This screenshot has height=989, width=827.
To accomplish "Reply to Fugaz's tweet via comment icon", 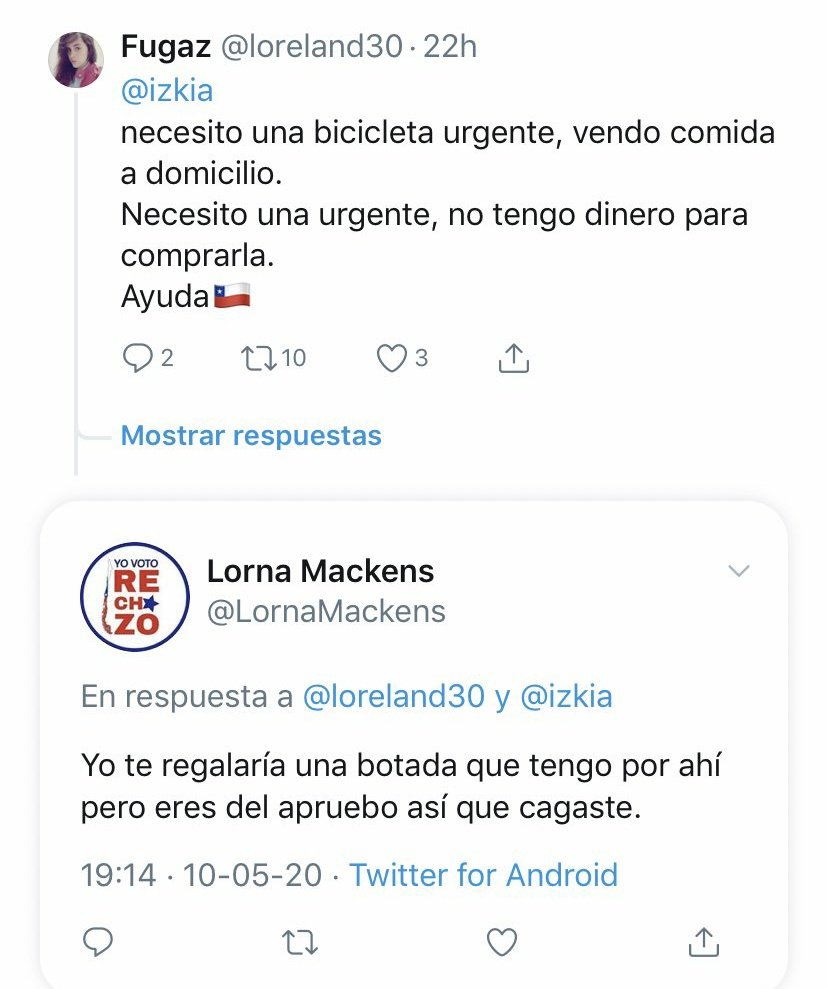I will click(x=137, y=358).
